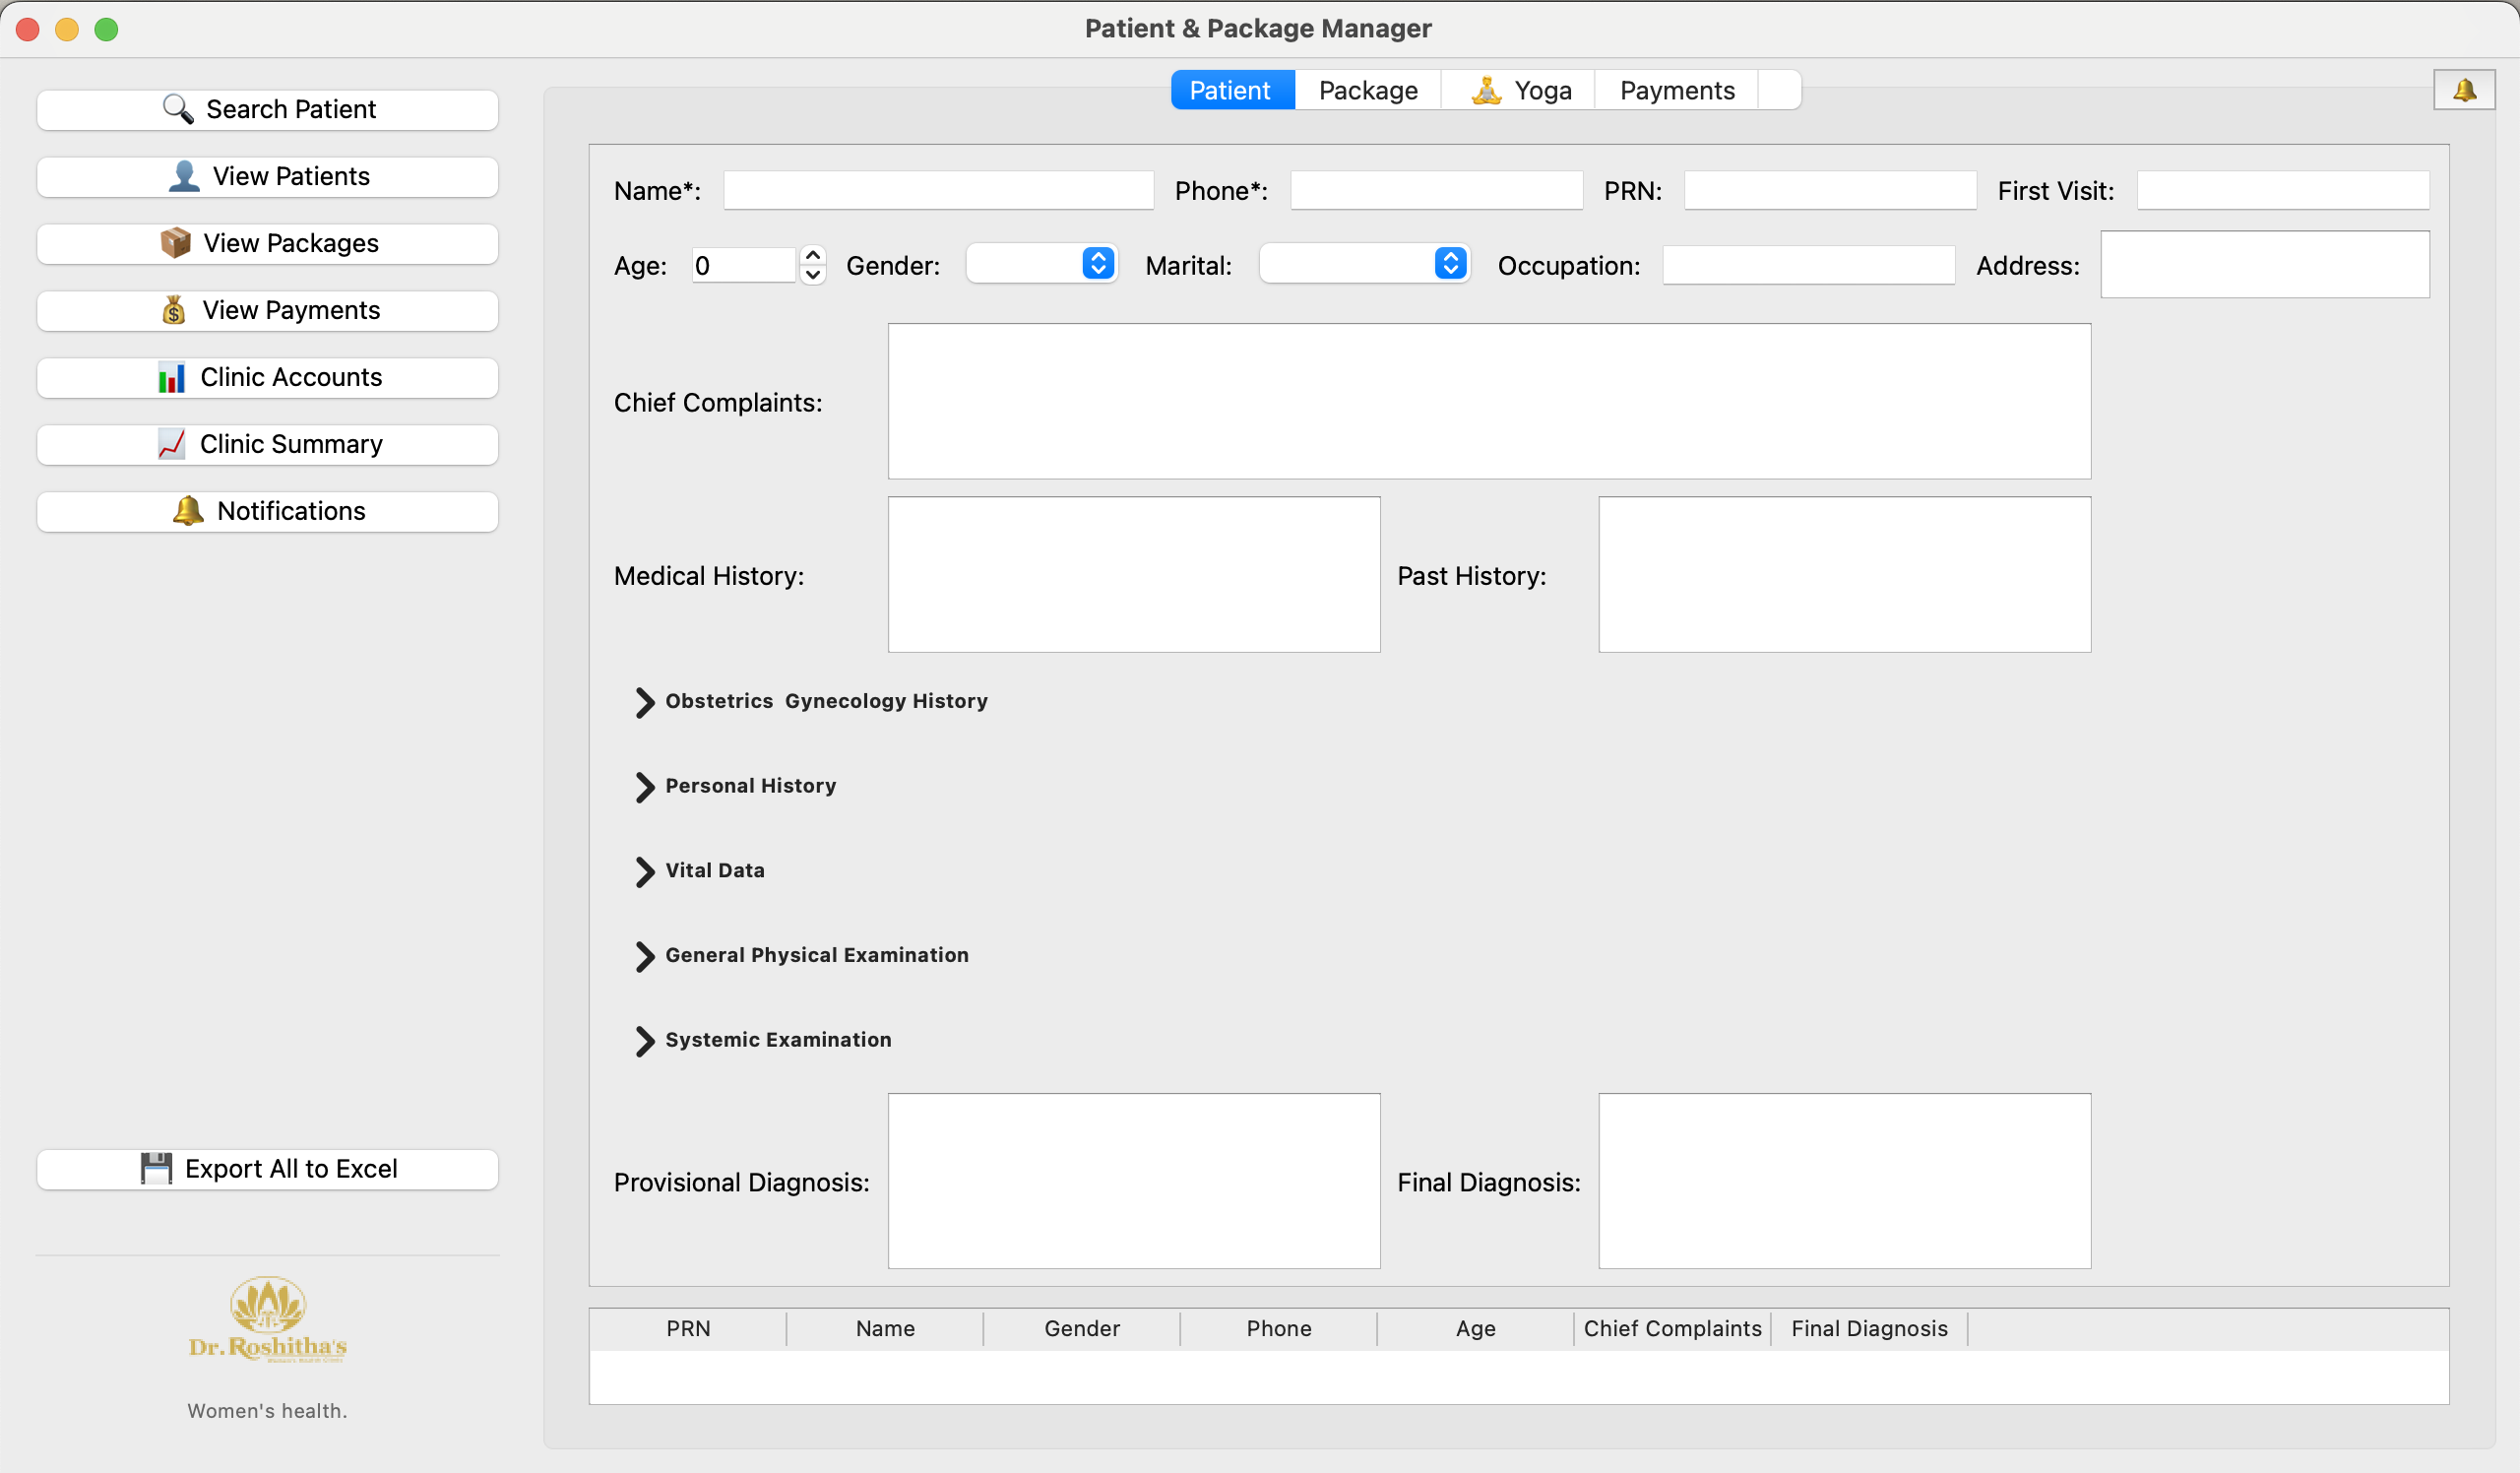Sort table by PRN column header

(688, 1329)
